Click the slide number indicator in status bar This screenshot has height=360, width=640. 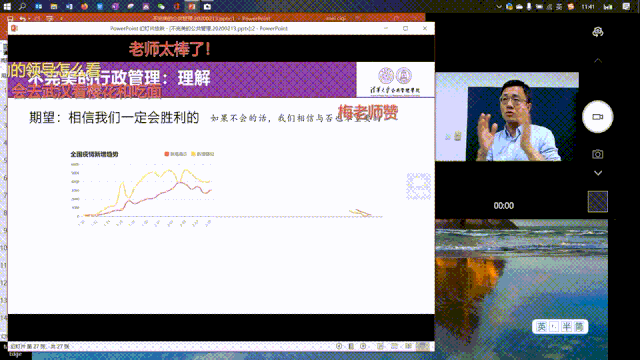coord(40,346)
